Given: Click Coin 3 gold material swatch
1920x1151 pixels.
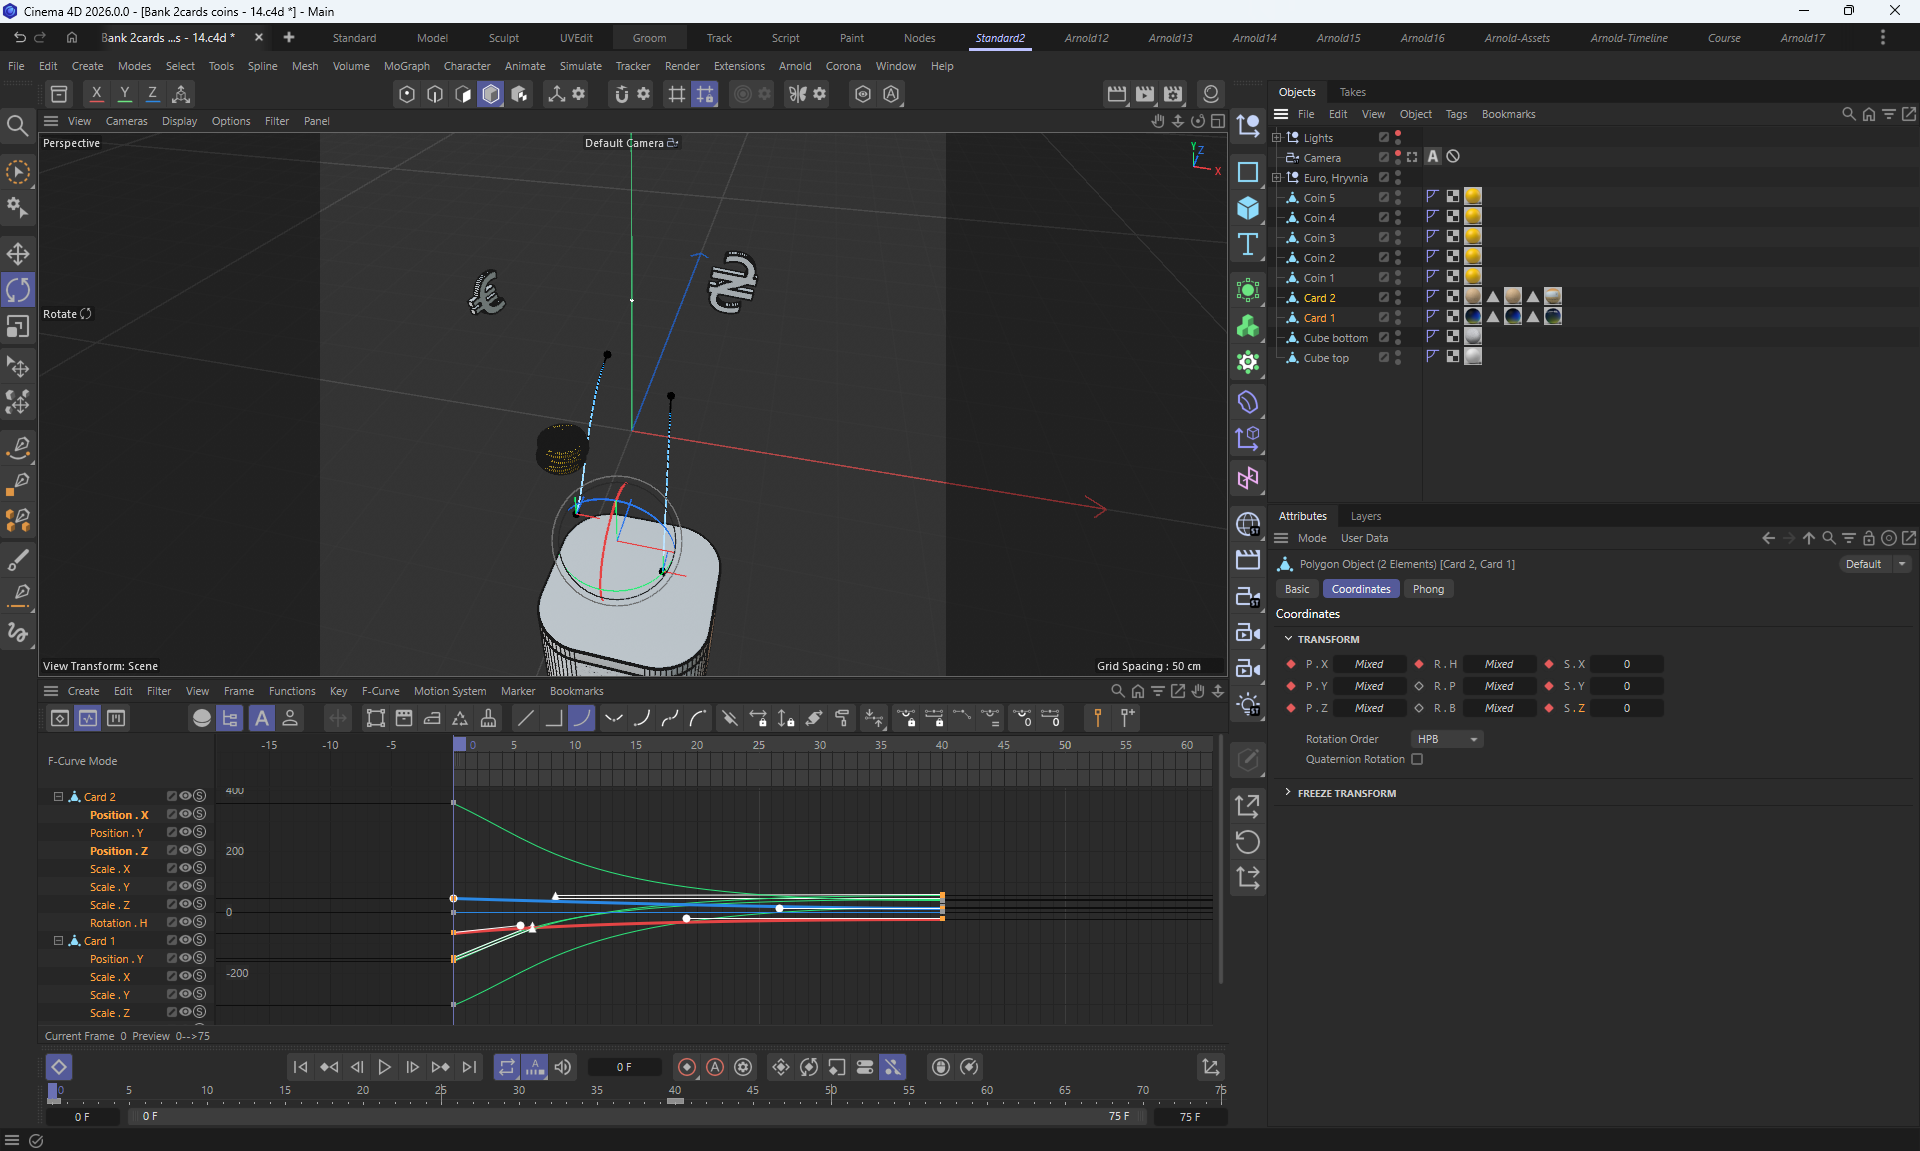Looking at the screenshot, I should pos(1472,237).
